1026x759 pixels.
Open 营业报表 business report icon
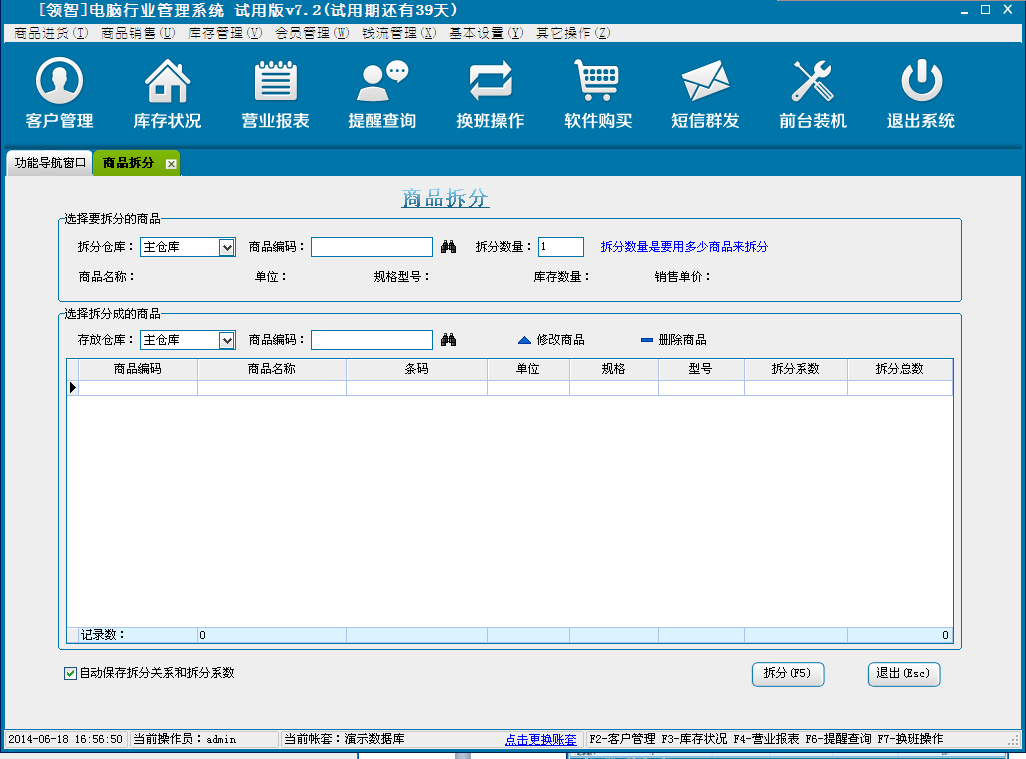275,82
